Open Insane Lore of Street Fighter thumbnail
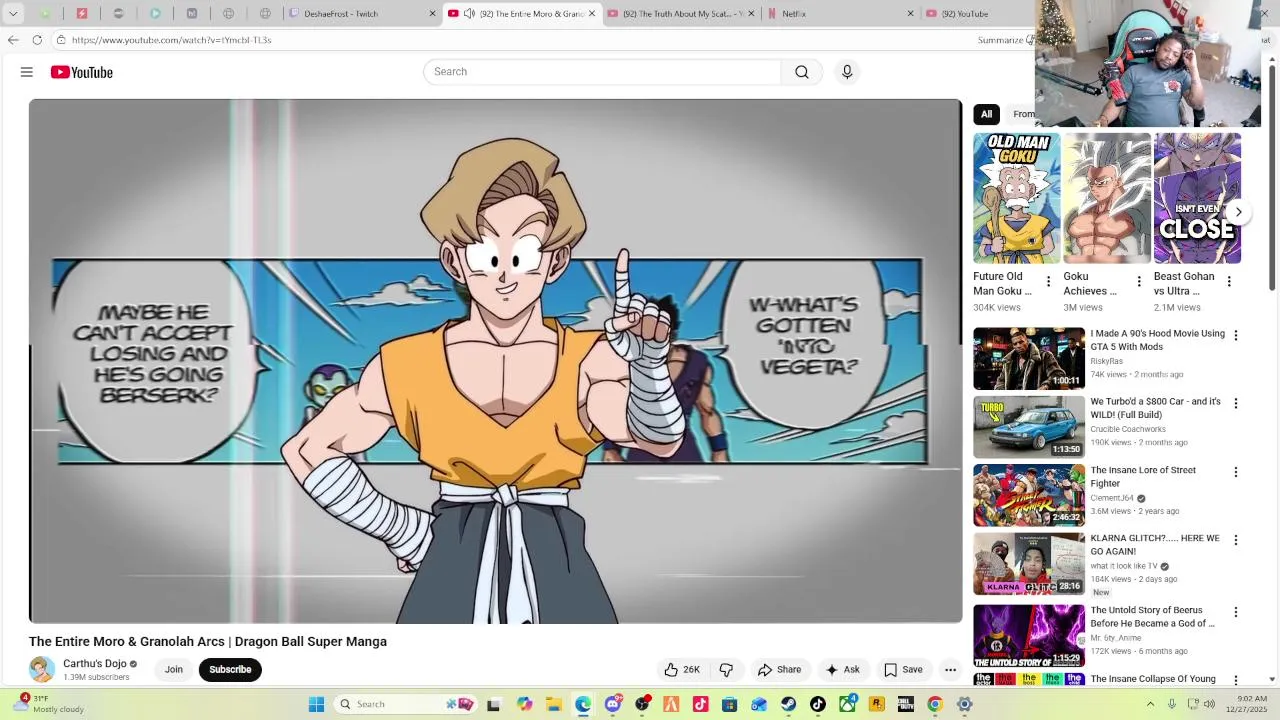 point(1029,495)
